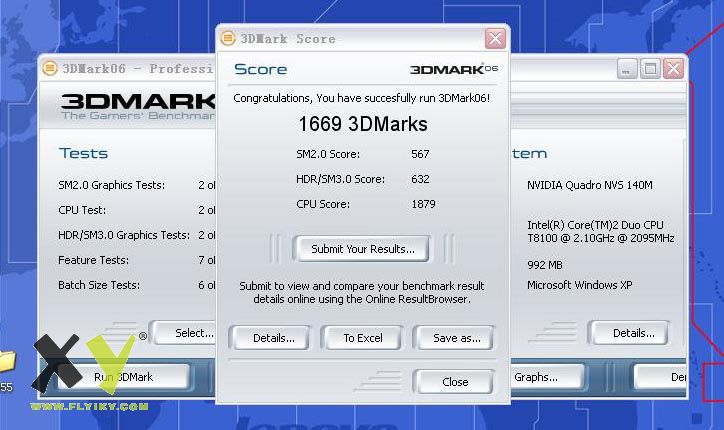Click the Save as button
The height and width of the screenshot is (430, 724).
456,338
